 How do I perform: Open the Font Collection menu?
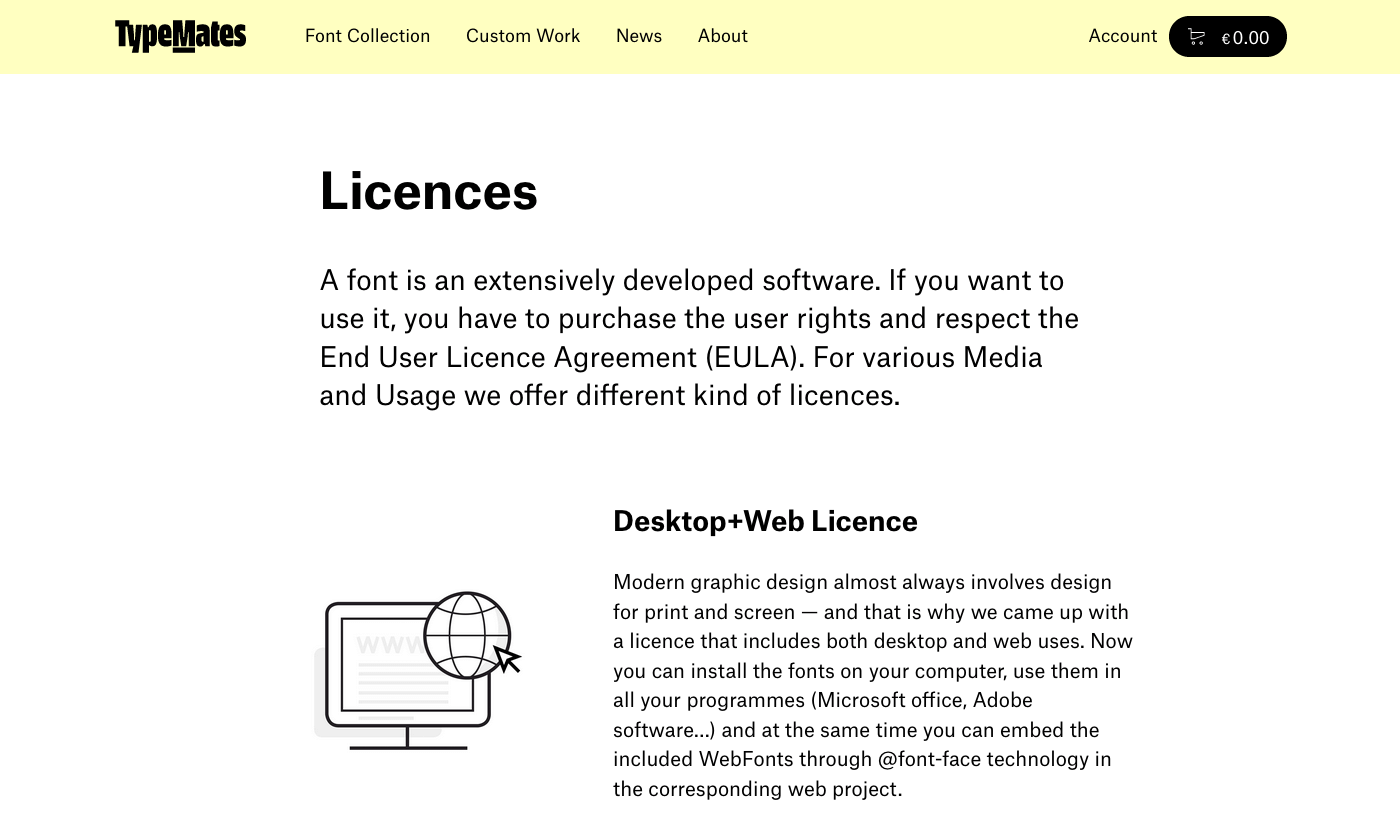(x=367, y=36)
